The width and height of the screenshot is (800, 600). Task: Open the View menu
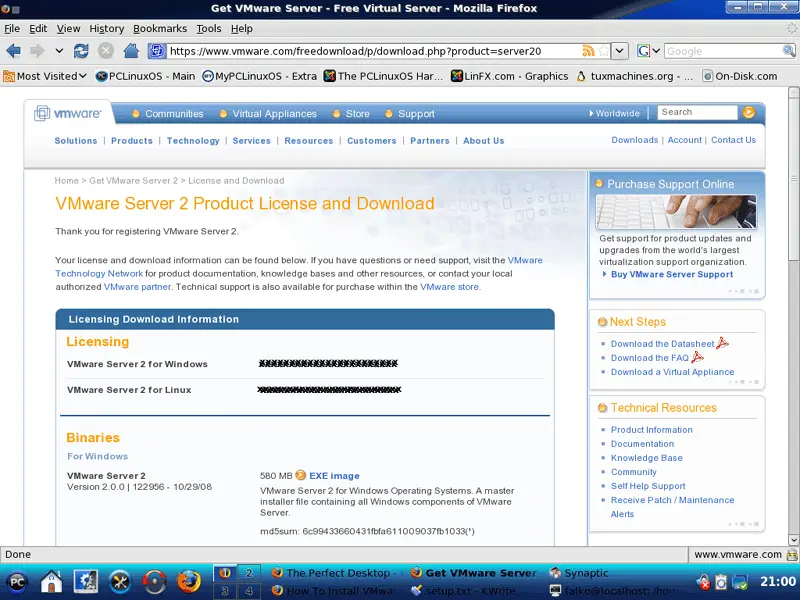pos(68,29)
